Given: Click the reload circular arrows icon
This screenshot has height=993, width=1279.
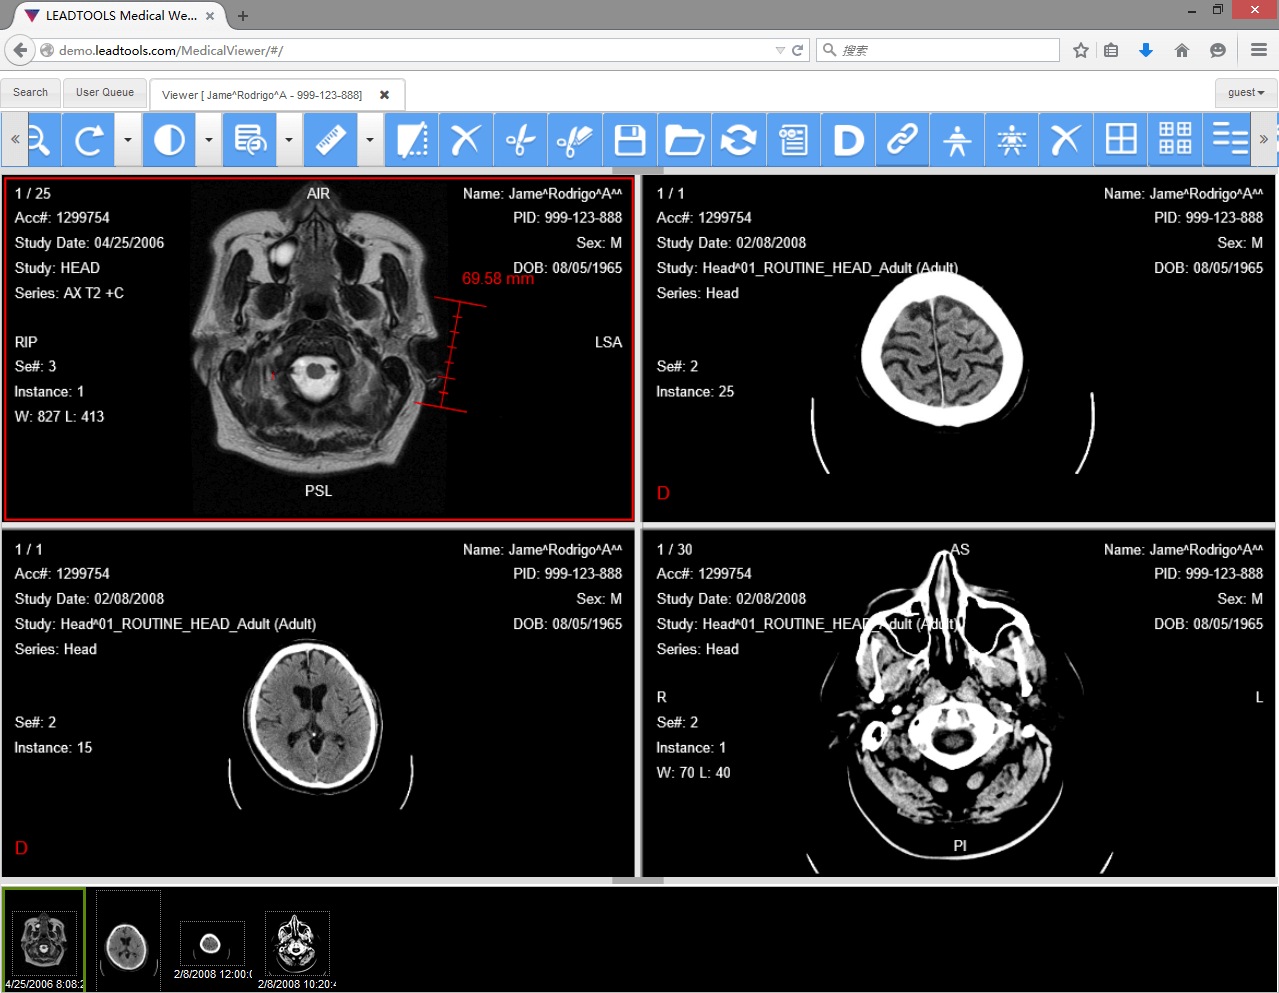Looking at the screenshot, I should tap(738, 140).
